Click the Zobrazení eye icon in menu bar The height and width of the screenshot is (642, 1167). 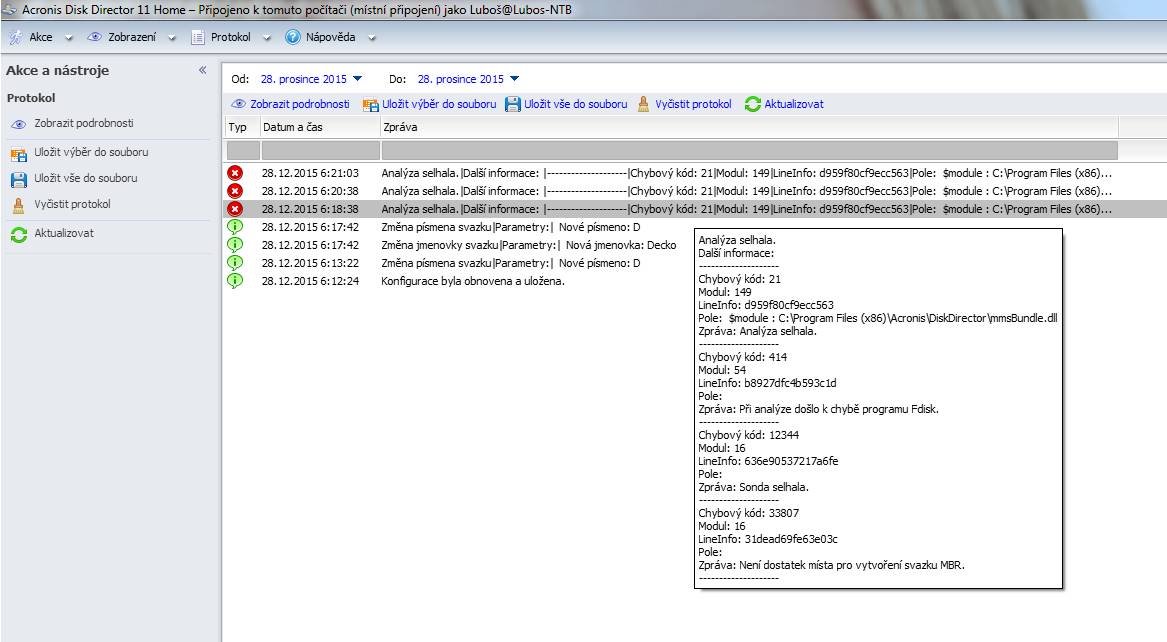95,37
